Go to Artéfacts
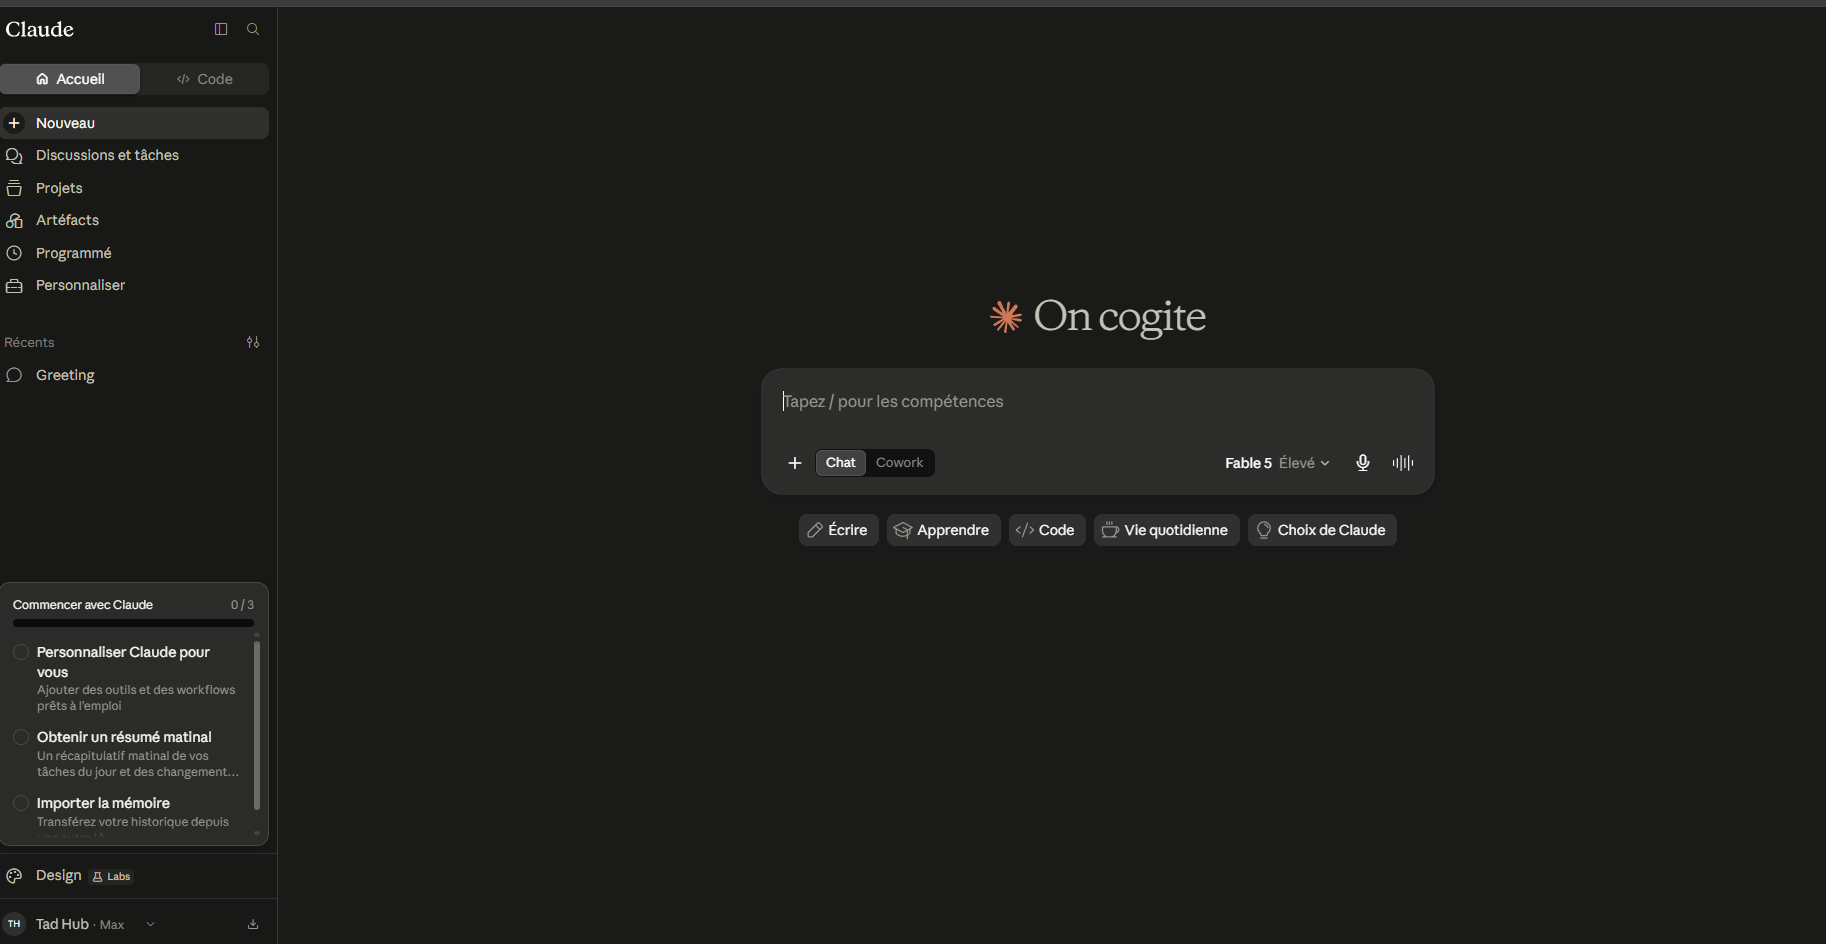 click(134, 220)
